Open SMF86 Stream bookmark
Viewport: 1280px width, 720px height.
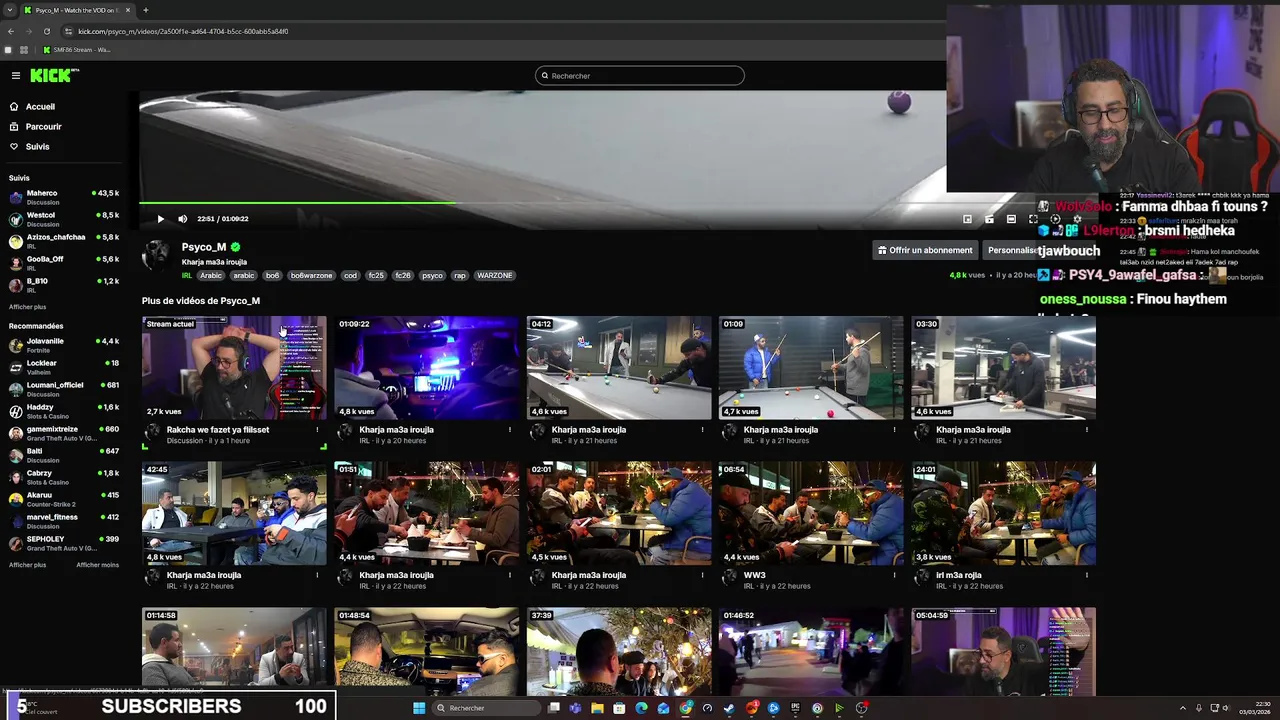tap(77, 50)
